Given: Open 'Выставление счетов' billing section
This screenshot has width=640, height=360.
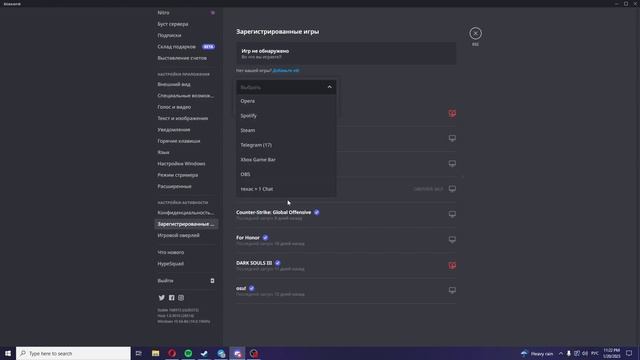Looking at the screenshot, I should coord(187,58).
